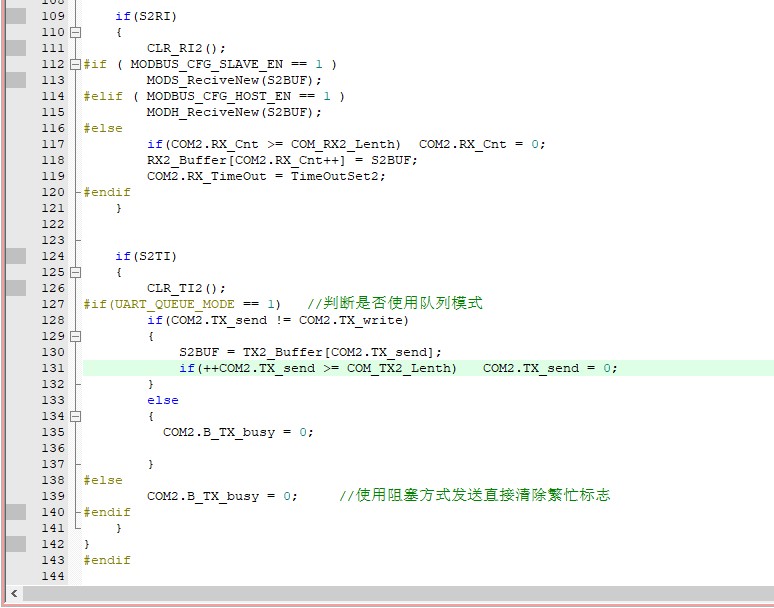The width and height of the screenshot is (774, 608).
Task: Click the '#else' directive on line 116
Action: pos(103,128)
